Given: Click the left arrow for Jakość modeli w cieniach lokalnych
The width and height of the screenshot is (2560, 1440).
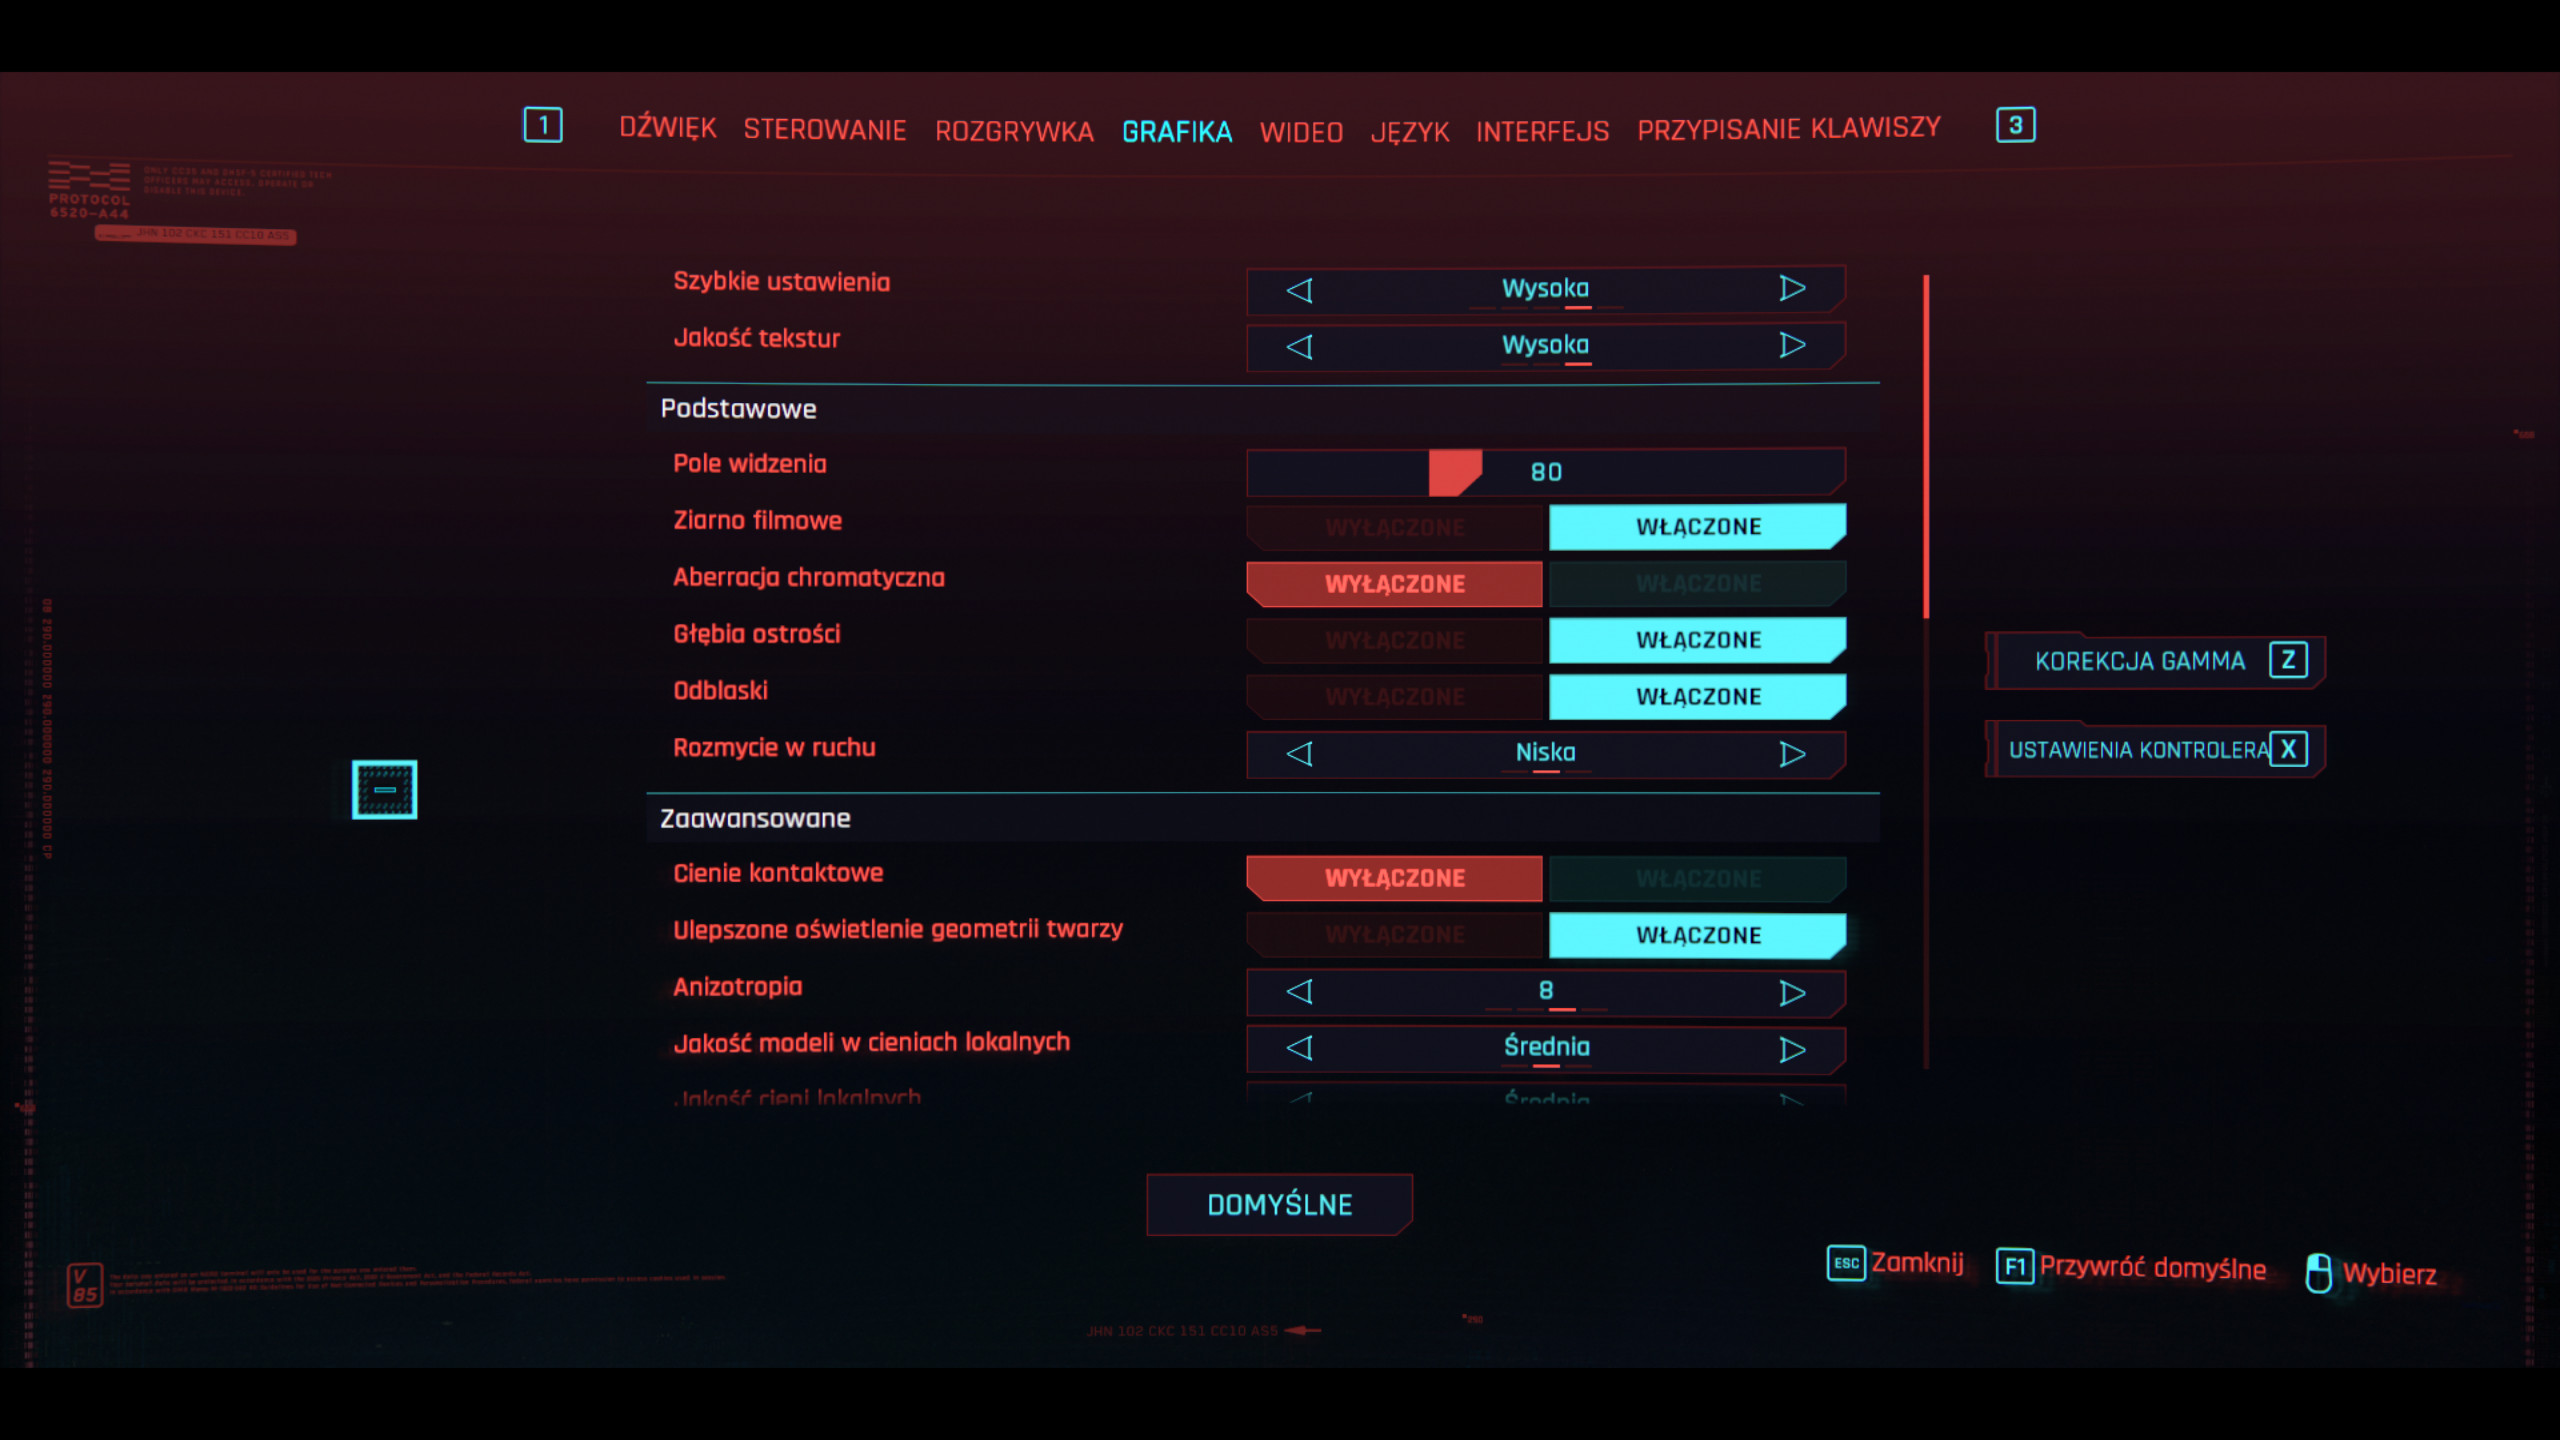Looking at the screenshot, I should pyautogui.click(x=1298, y=1048).
